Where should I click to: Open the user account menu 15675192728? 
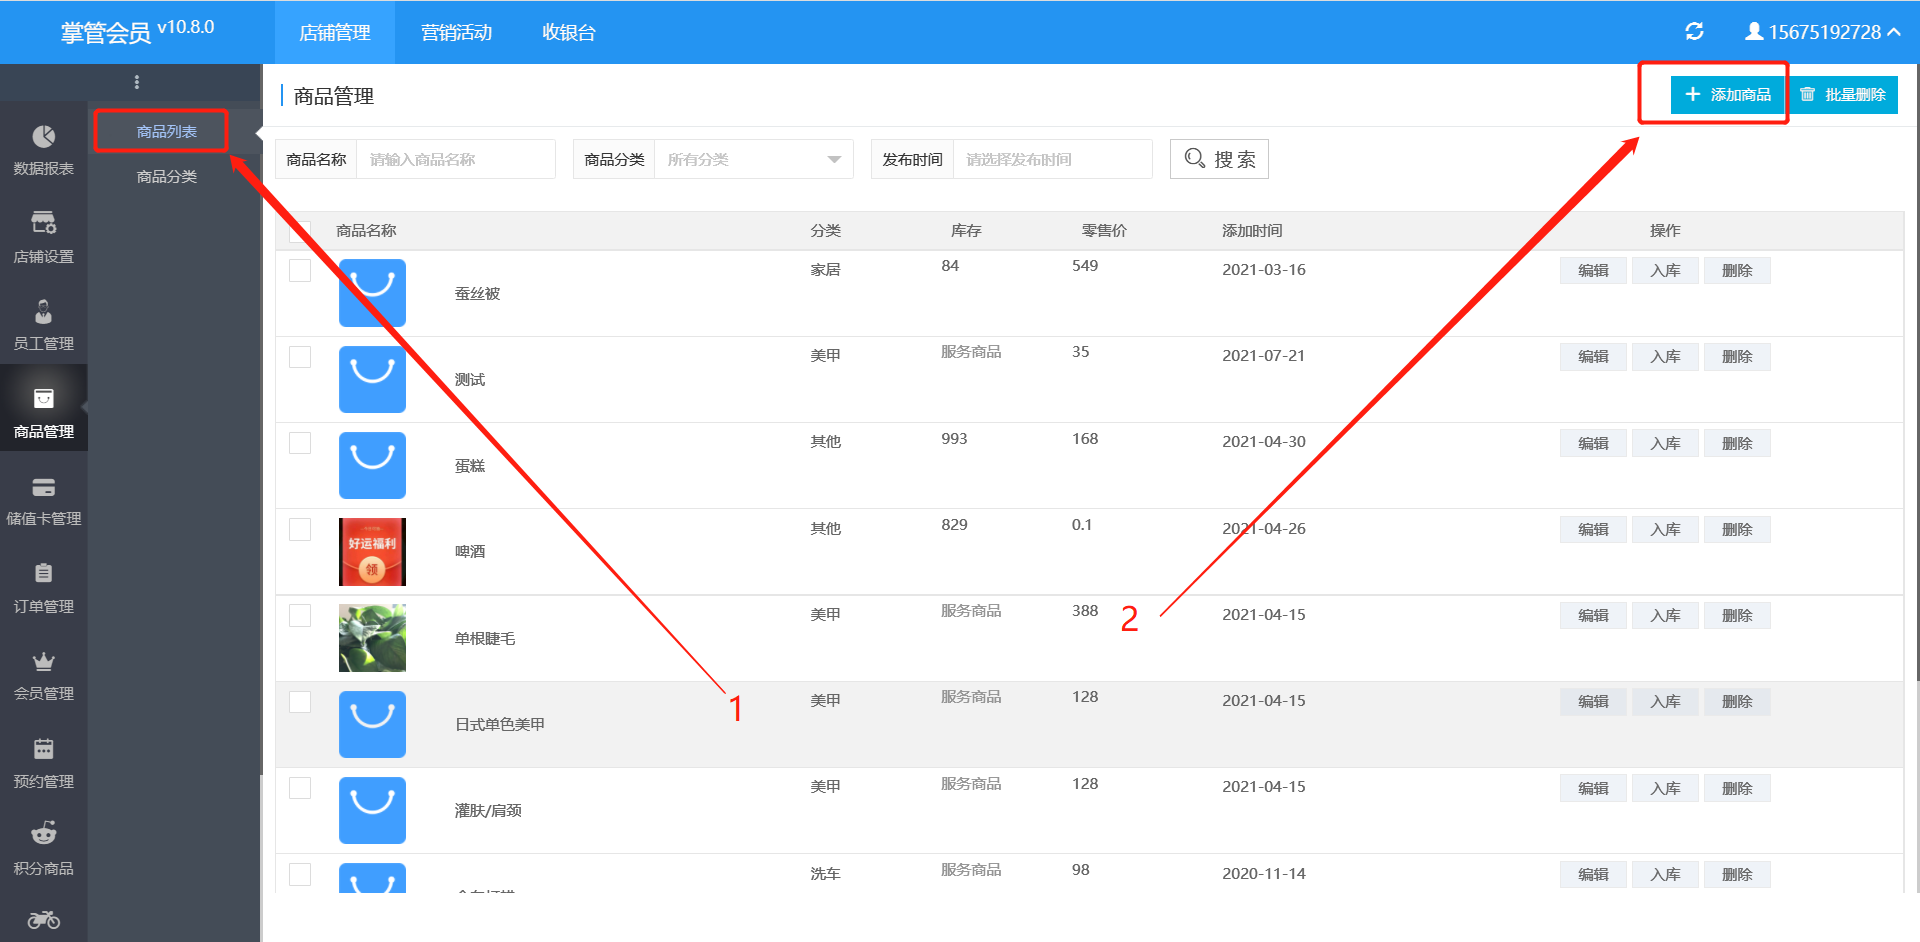(x=1822, y=32)
